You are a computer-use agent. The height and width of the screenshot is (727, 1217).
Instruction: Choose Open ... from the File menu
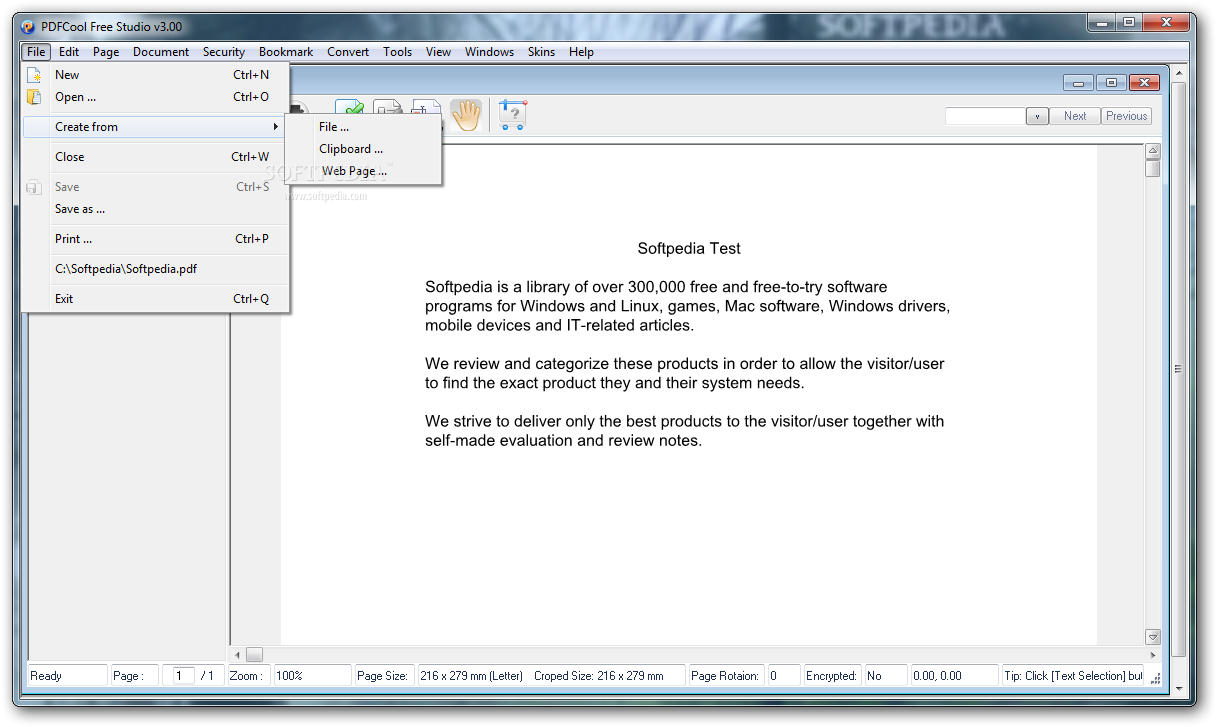pos(156,97)
